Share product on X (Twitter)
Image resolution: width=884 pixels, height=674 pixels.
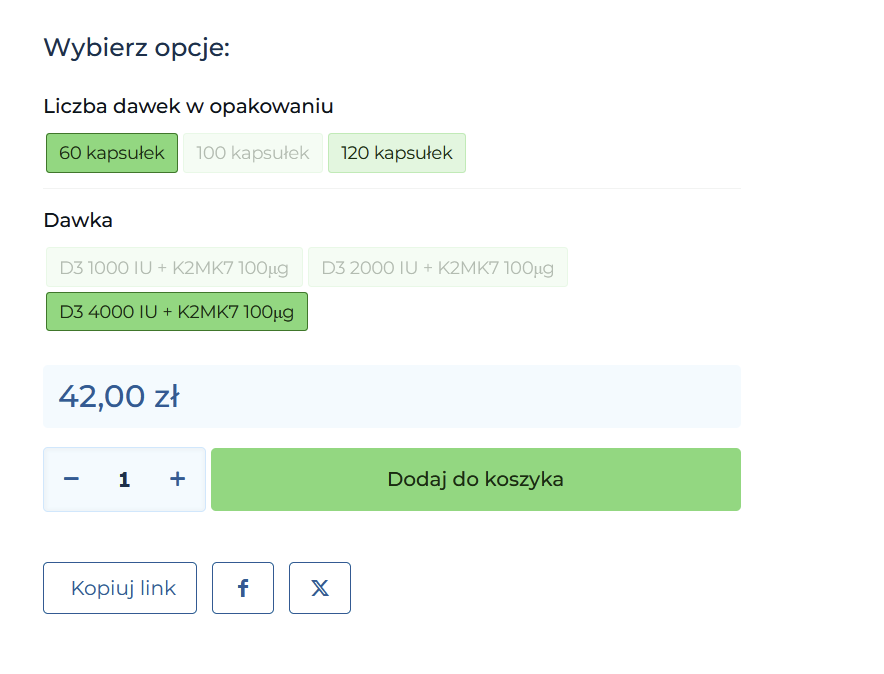(320, 588)
